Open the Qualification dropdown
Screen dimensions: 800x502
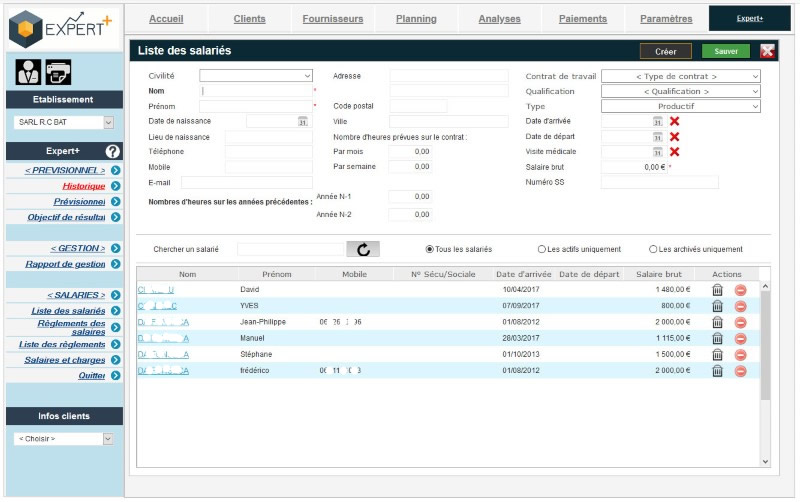[x=681, y=91]
